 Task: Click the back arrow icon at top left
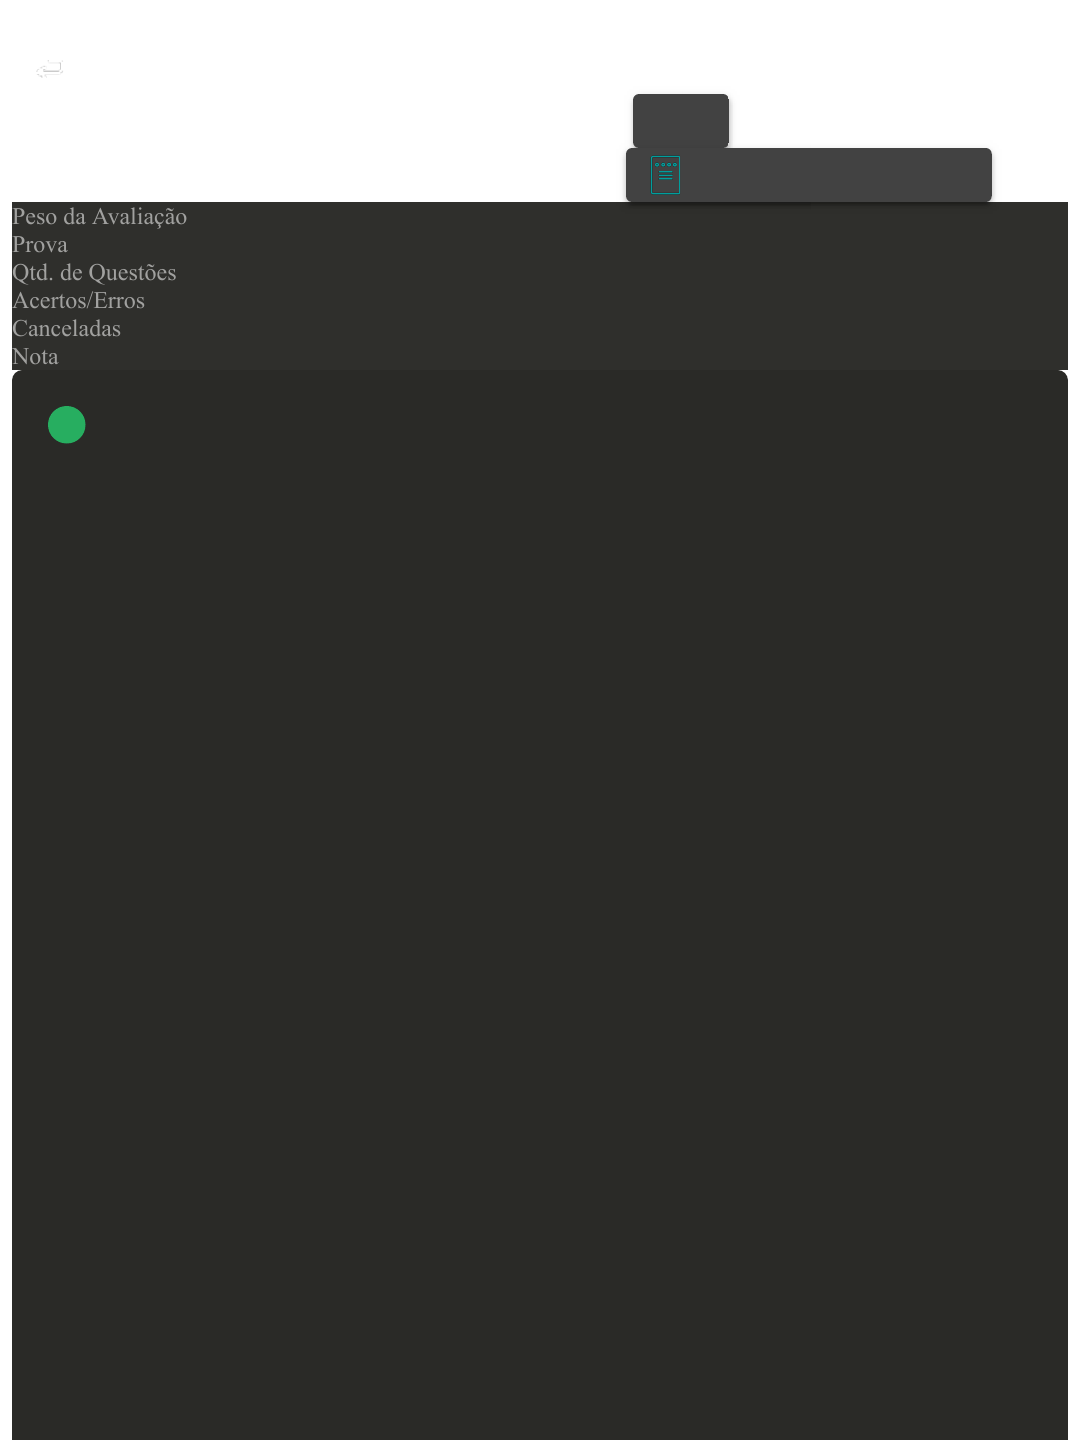[x=49, y=69]
